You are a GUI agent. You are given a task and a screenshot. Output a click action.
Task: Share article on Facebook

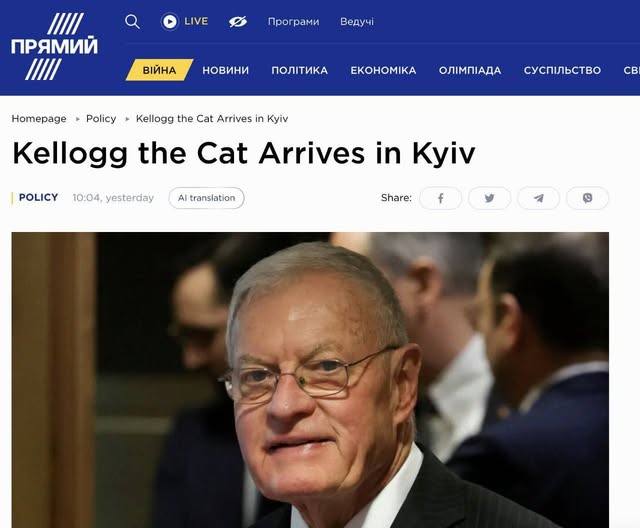coord(440,198)
